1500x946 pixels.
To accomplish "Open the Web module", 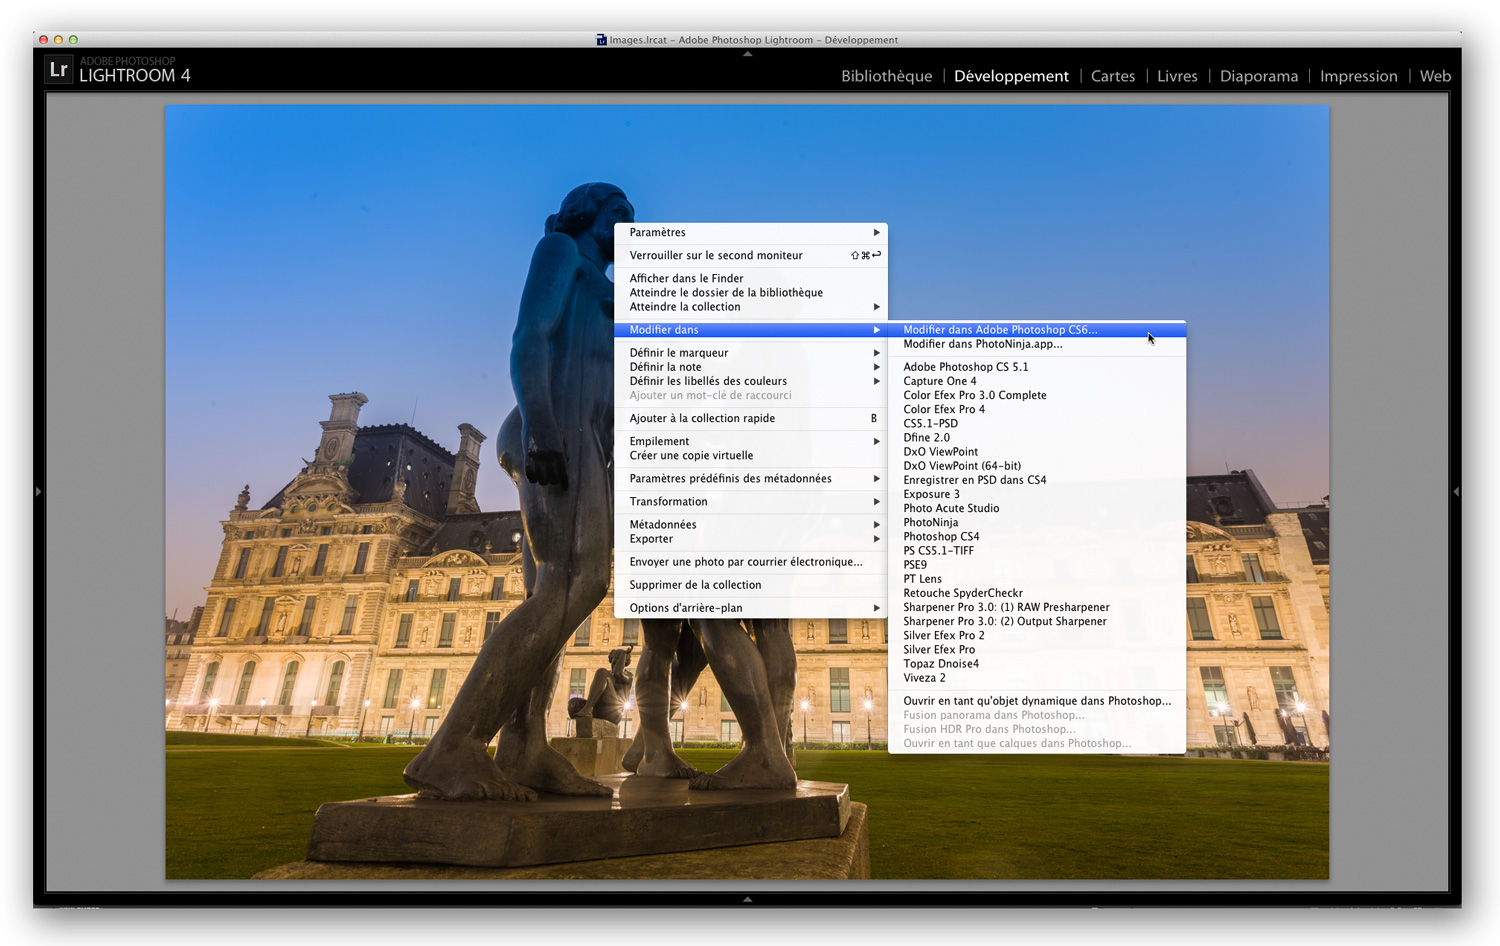I will point(1435,76).
